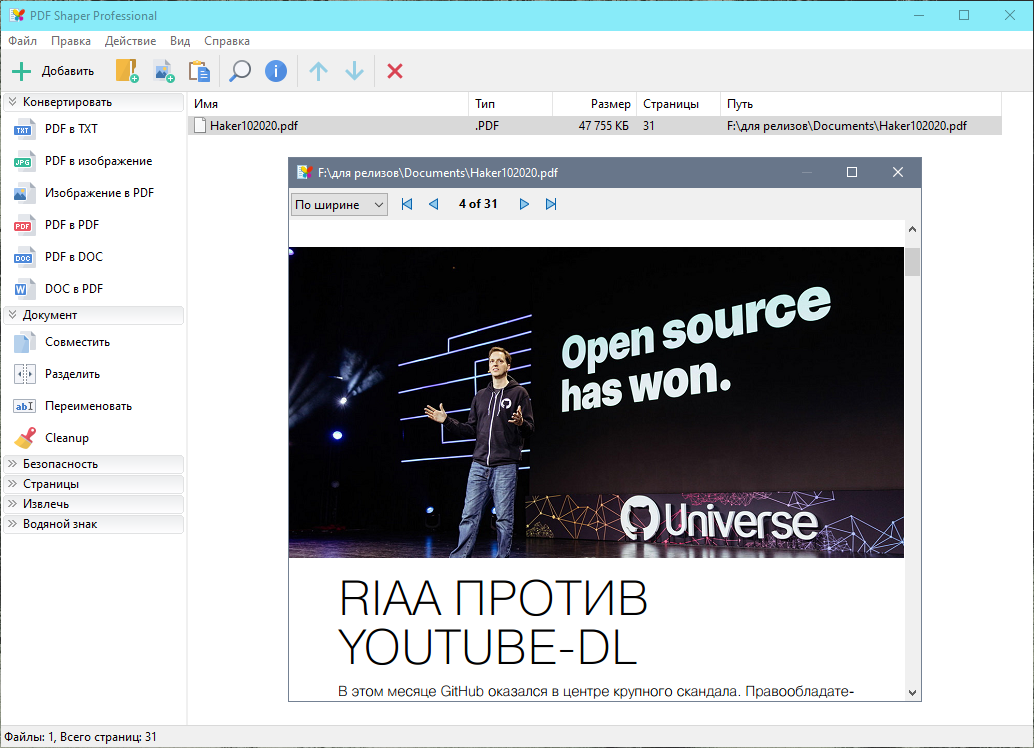The image size is (1034, 748).
Task: Click the Добавить button
Action: [x=53, y=71]
